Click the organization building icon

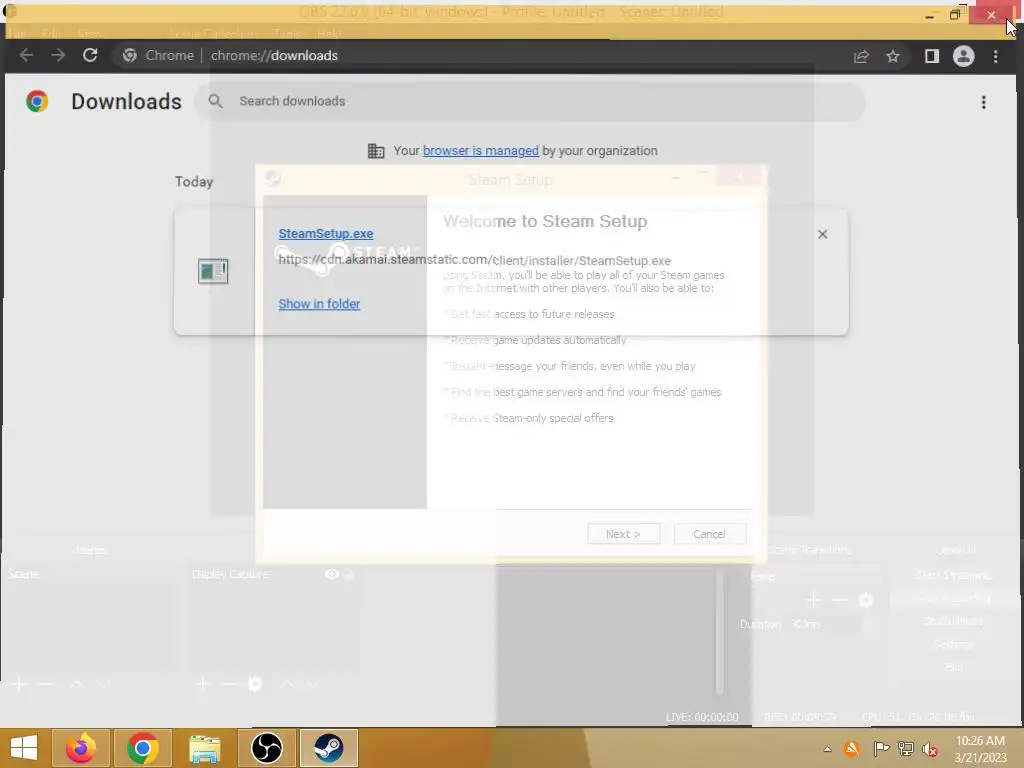pos(376,151)
